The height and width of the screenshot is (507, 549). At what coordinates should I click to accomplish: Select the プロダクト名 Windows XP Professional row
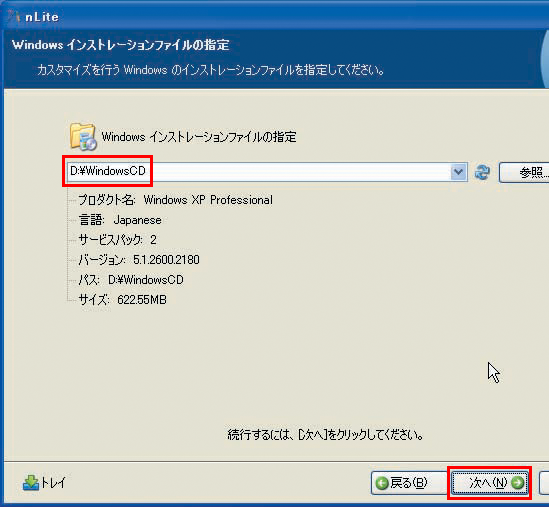click(175, 200)
